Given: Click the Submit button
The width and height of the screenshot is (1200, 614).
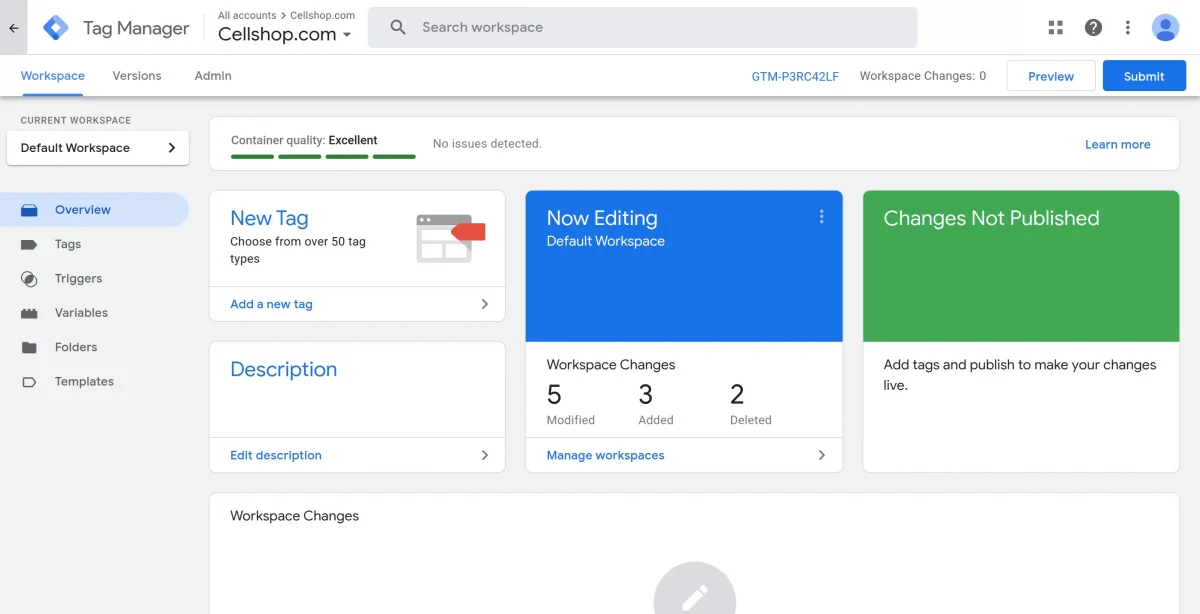Looking at the screenshot, I should point(1143,75).
